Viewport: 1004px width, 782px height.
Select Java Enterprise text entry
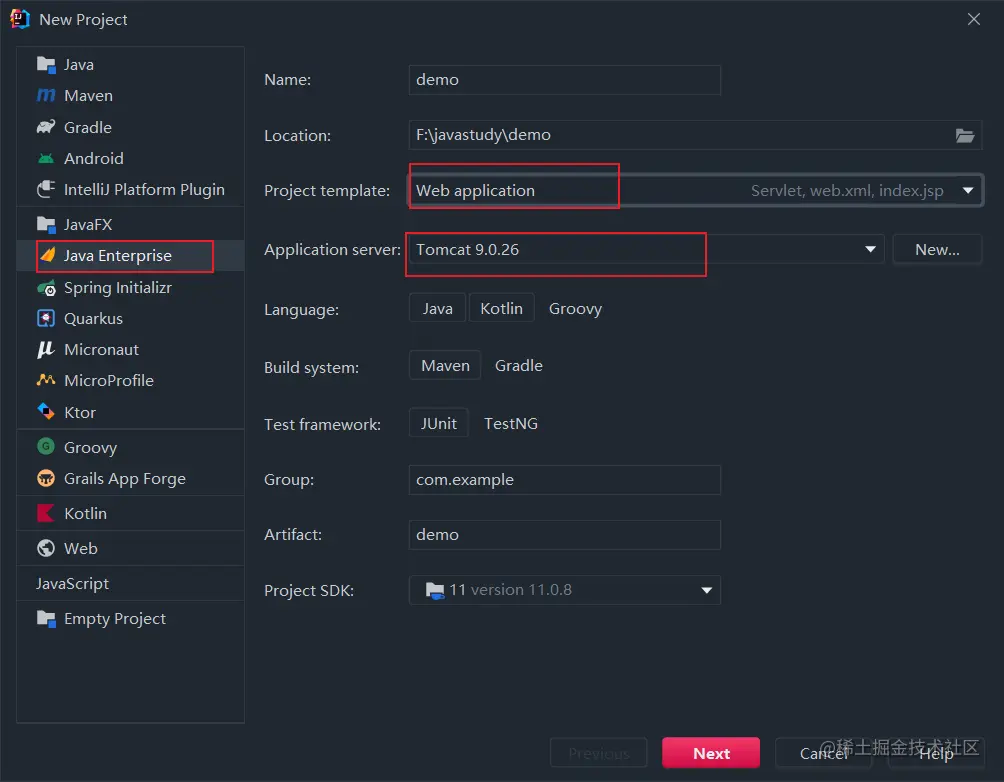[x=118, y=256]
